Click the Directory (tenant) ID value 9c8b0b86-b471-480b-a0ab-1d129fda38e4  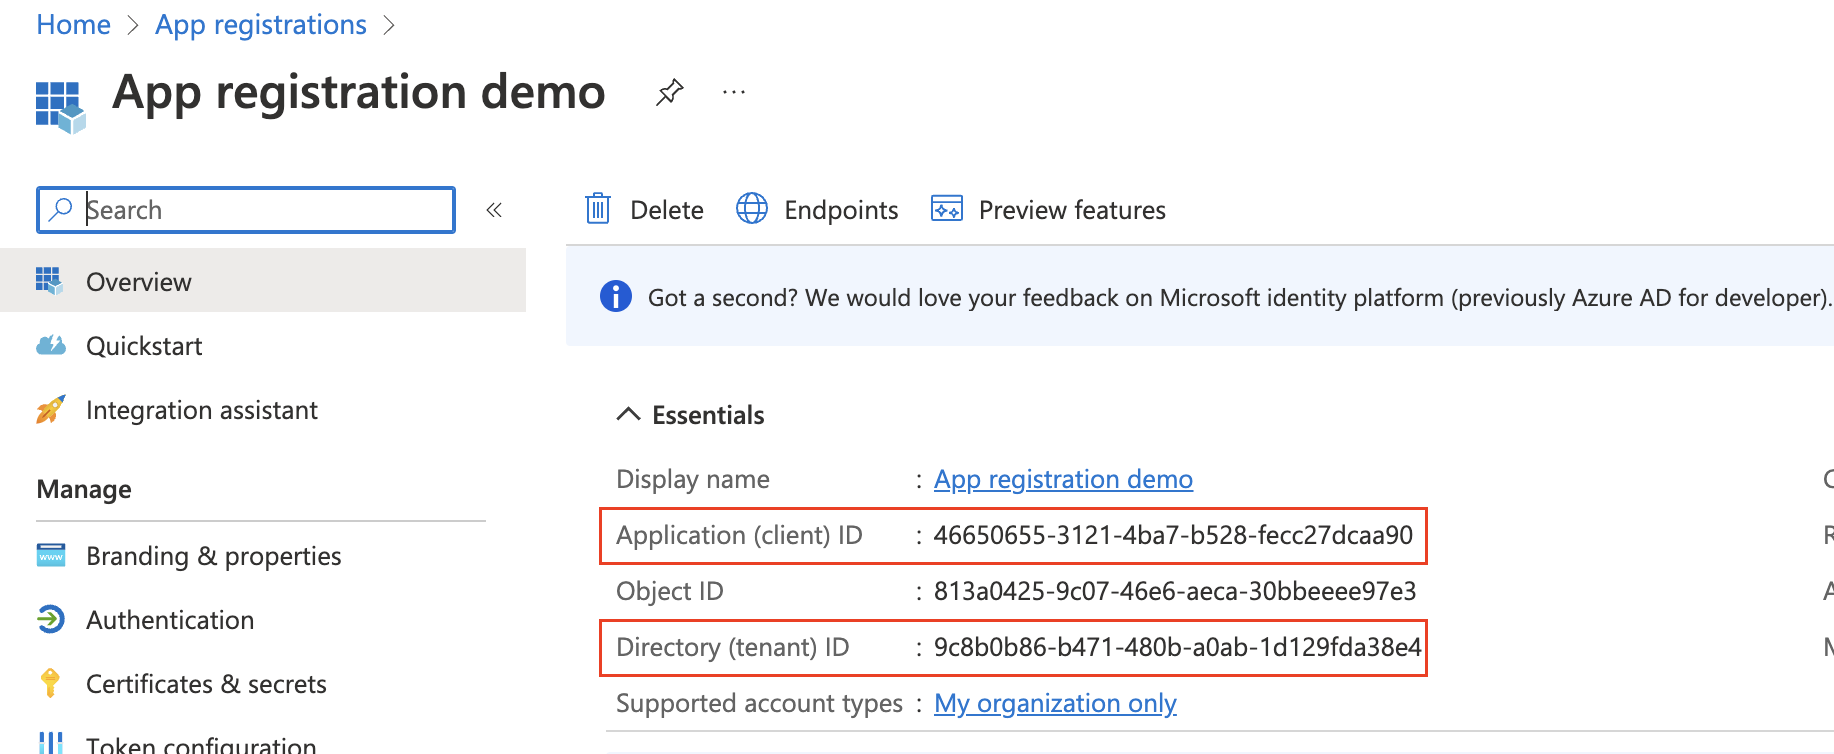[x=1177, y=647]
